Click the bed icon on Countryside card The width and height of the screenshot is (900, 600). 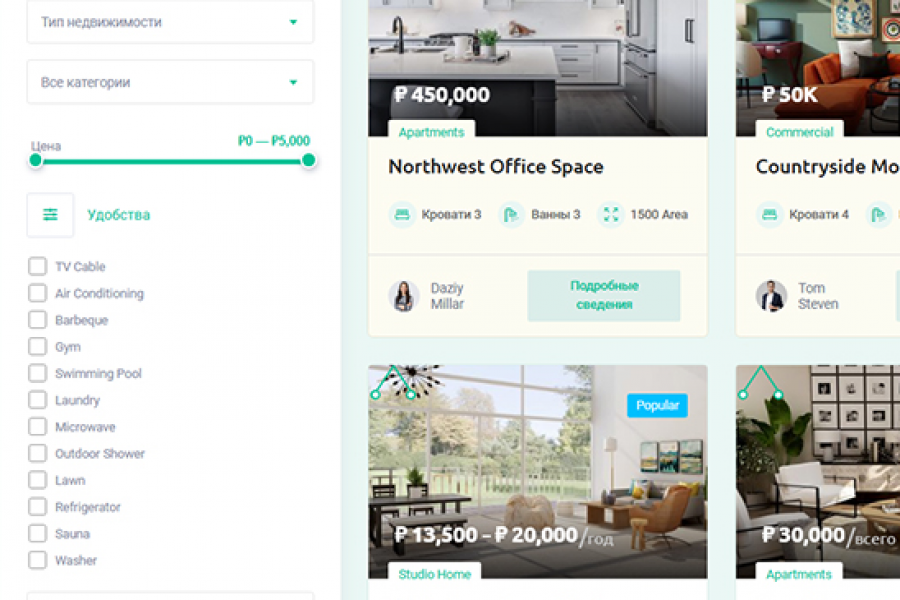[x=769, y=215]
